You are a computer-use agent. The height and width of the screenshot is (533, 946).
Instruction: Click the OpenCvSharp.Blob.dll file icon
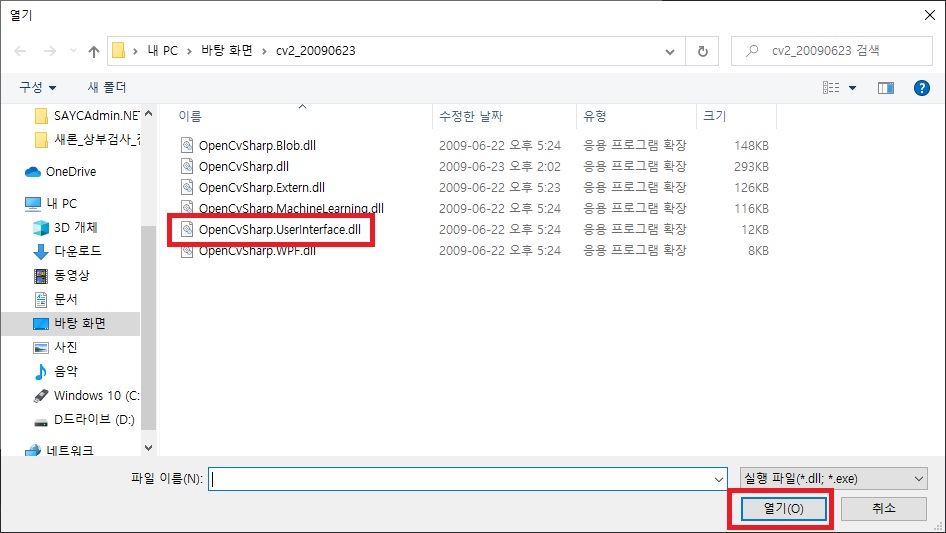pyautogui.click(x=187, y=145)
